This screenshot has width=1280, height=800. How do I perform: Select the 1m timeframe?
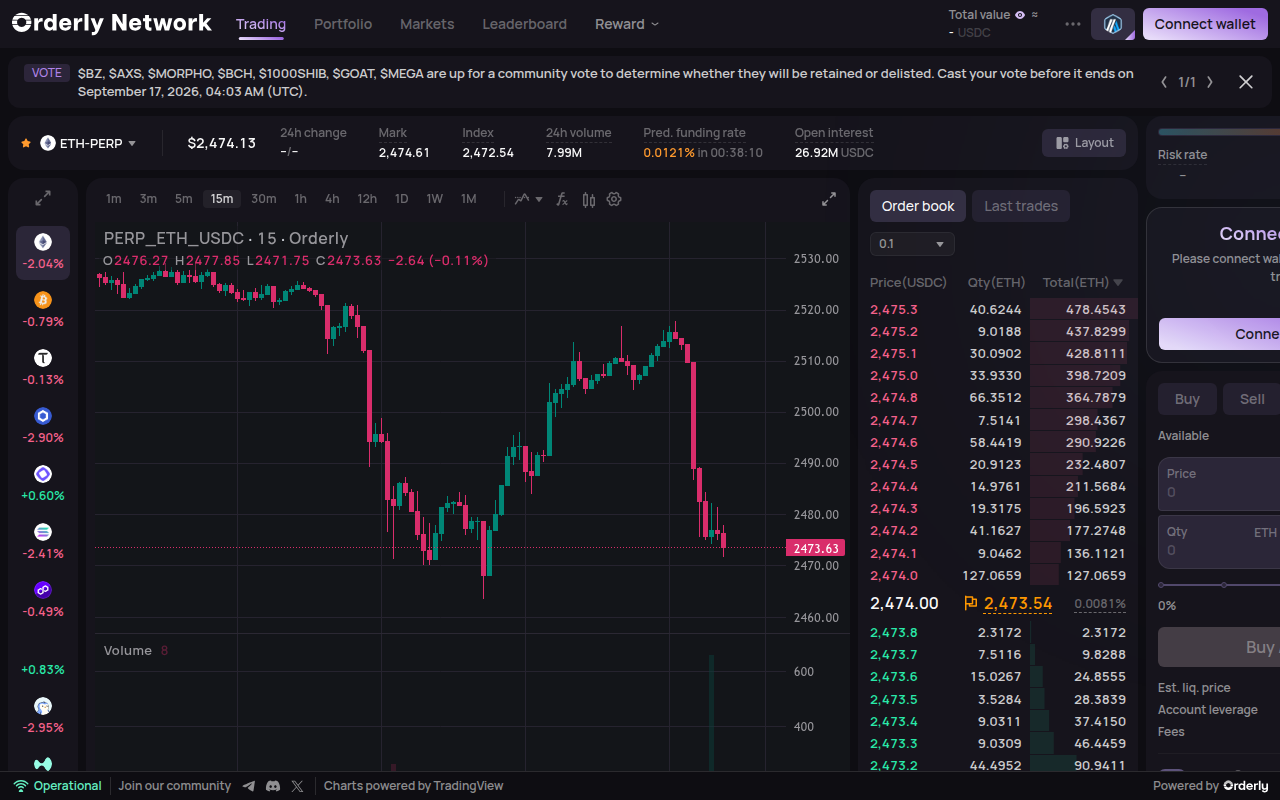114,199
